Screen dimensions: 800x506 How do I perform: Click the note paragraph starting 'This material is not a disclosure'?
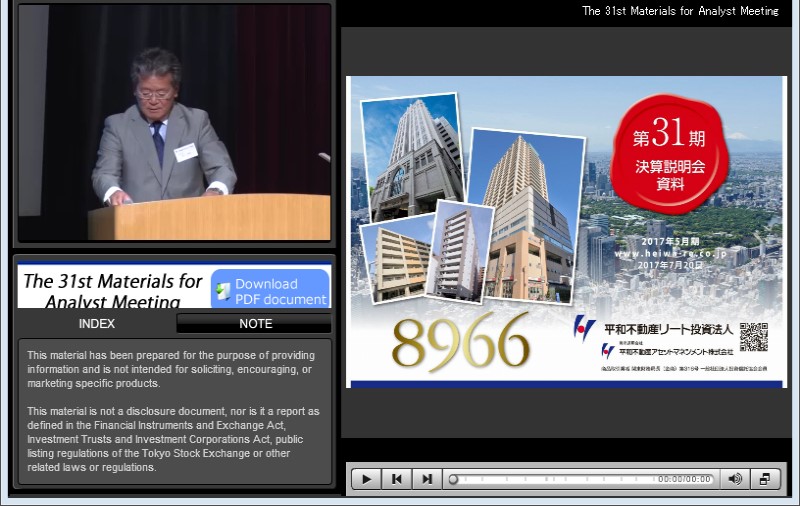pos(173,439)
